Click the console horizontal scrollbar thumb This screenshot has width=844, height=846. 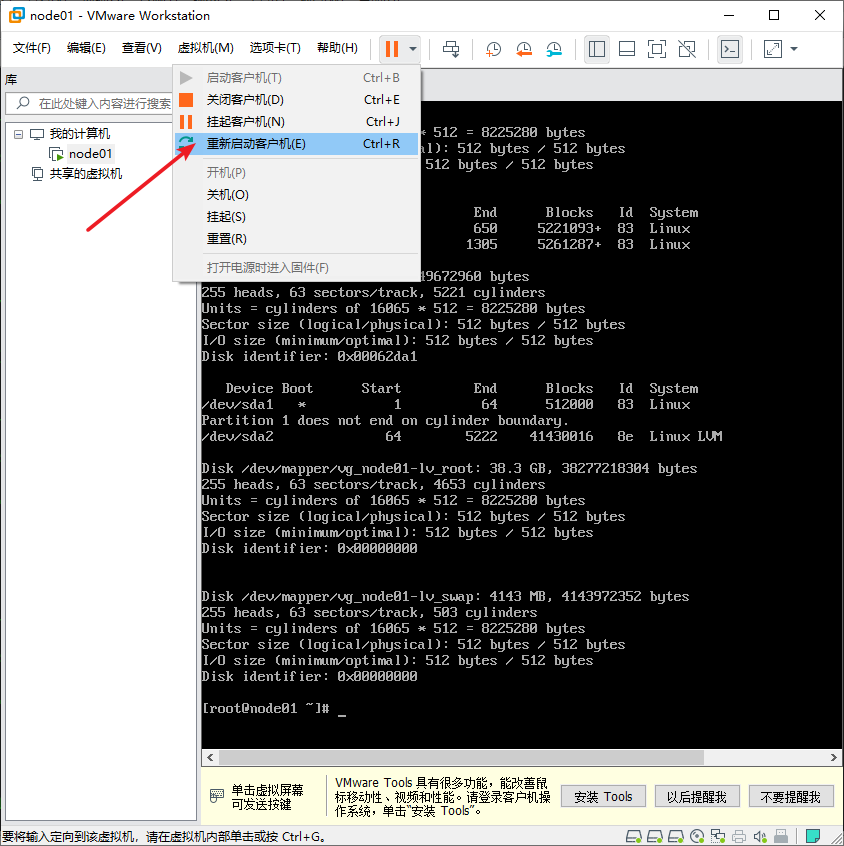point(461,758)
